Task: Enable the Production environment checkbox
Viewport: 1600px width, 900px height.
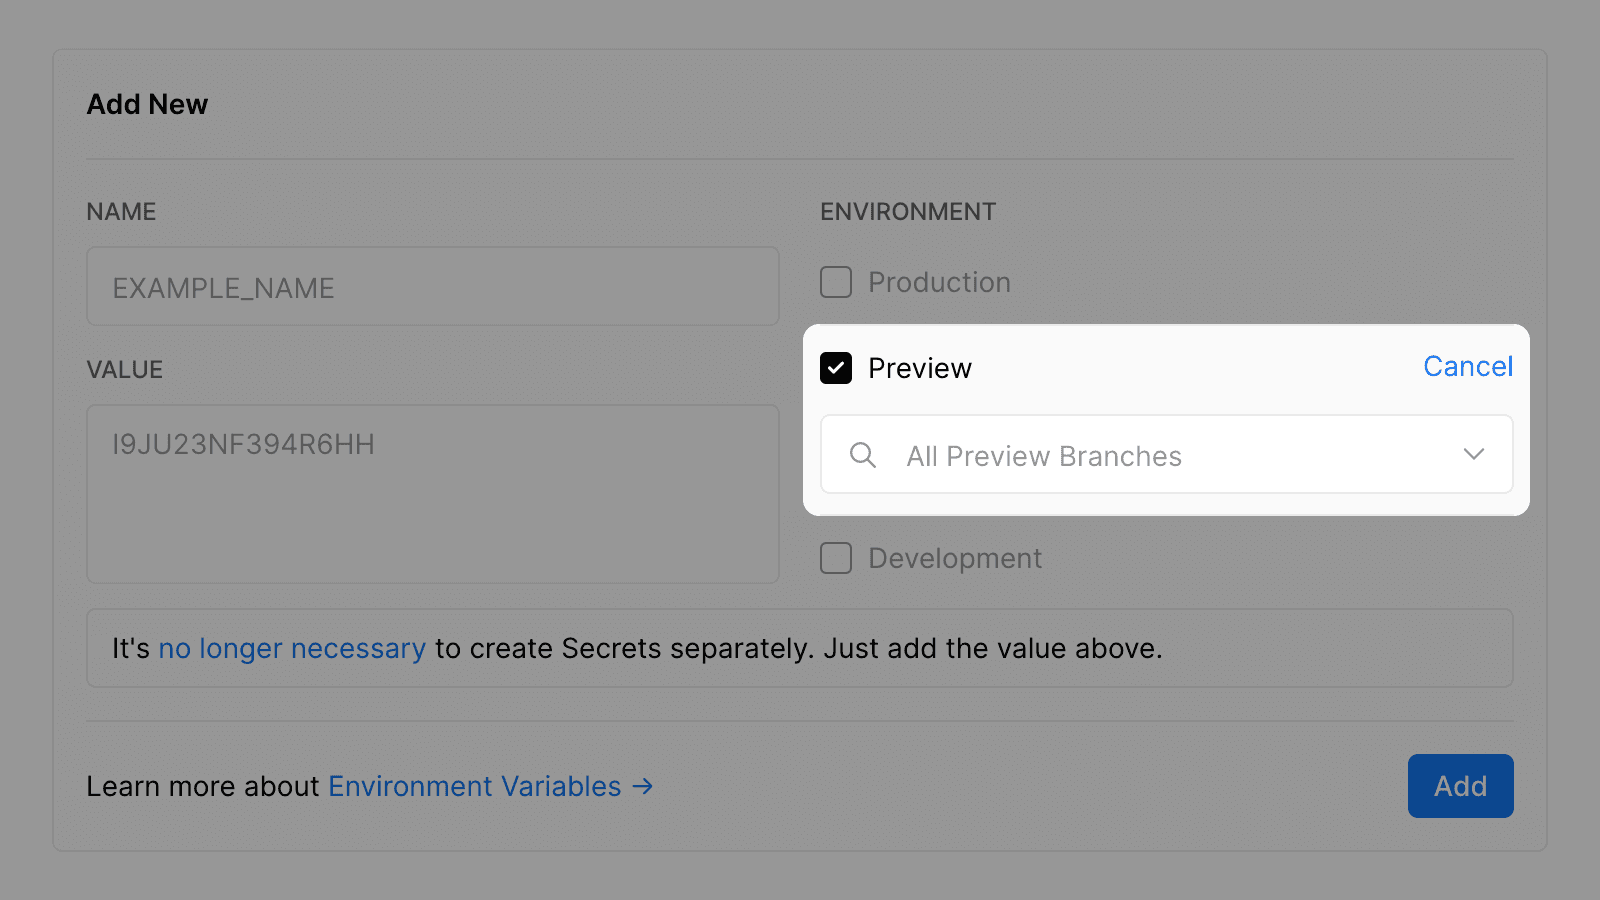Action: (836, 282)
